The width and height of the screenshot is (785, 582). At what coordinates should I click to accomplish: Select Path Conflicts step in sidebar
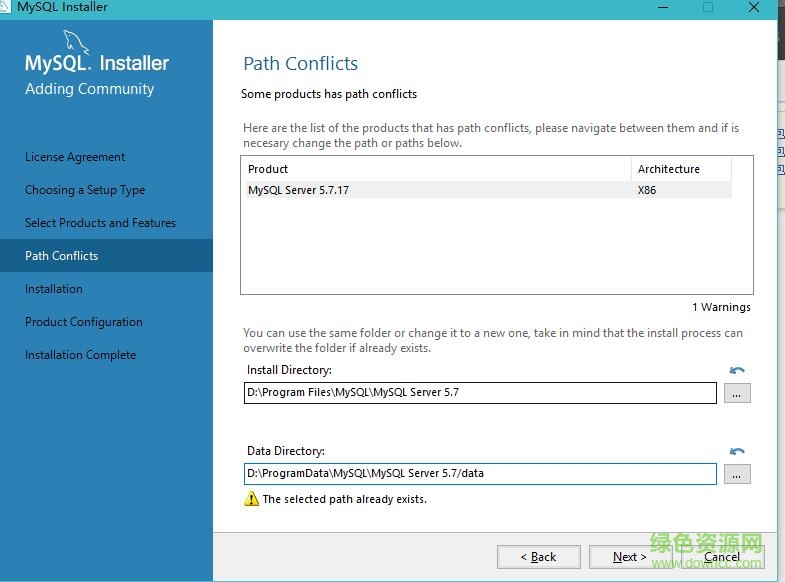(x=62, y=256)
